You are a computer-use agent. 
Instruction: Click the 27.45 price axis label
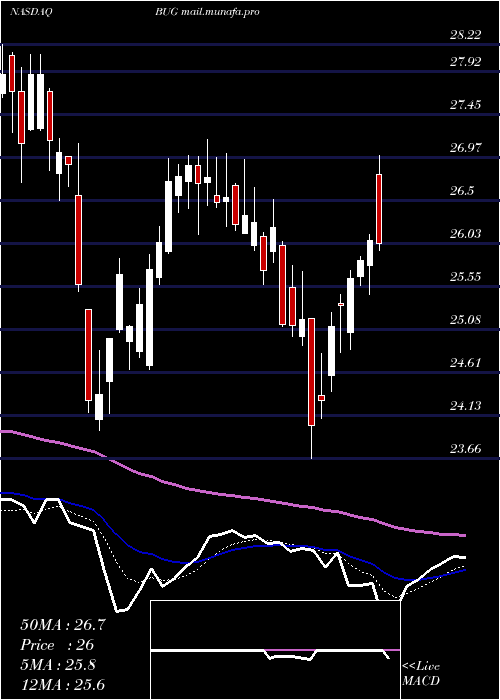click(465, 105)
